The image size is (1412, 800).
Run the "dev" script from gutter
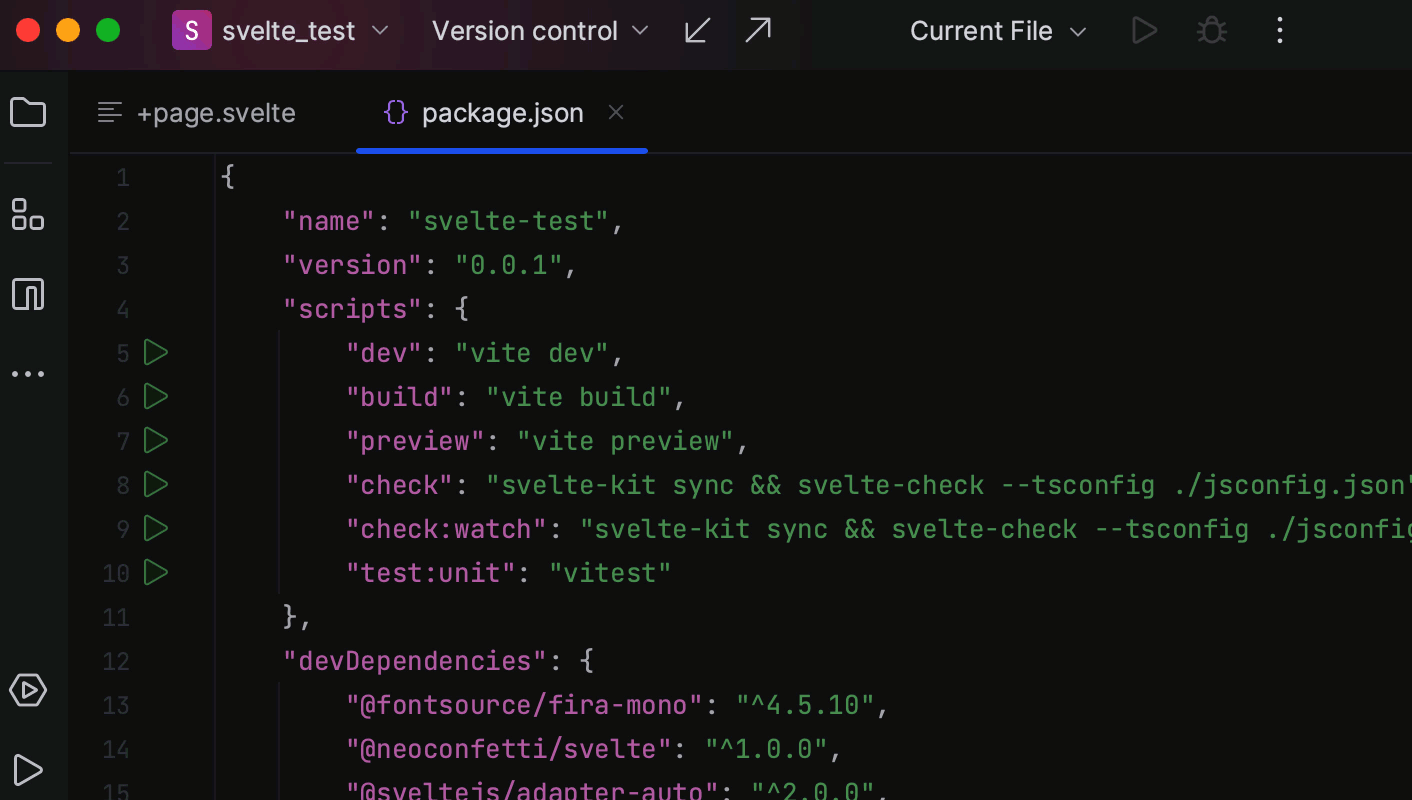(155, 352)
